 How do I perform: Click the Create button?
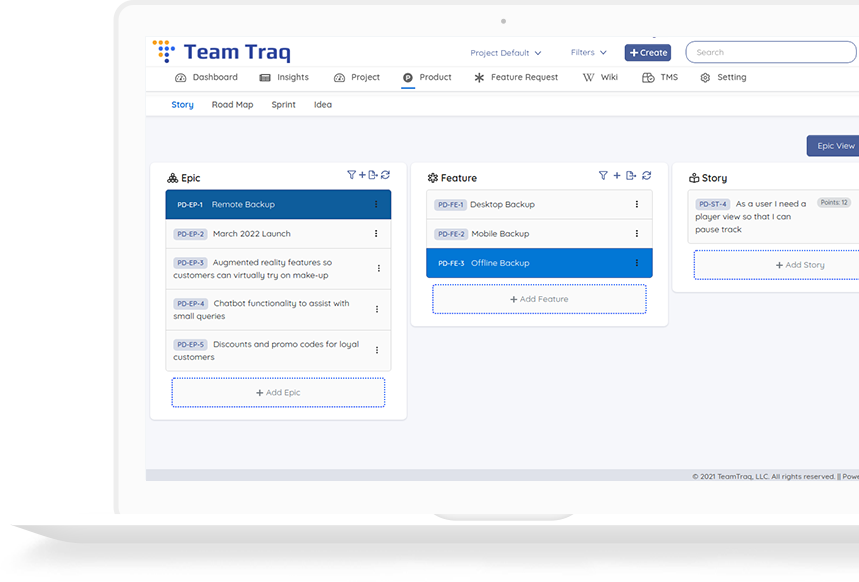click(x=648, y=53)
